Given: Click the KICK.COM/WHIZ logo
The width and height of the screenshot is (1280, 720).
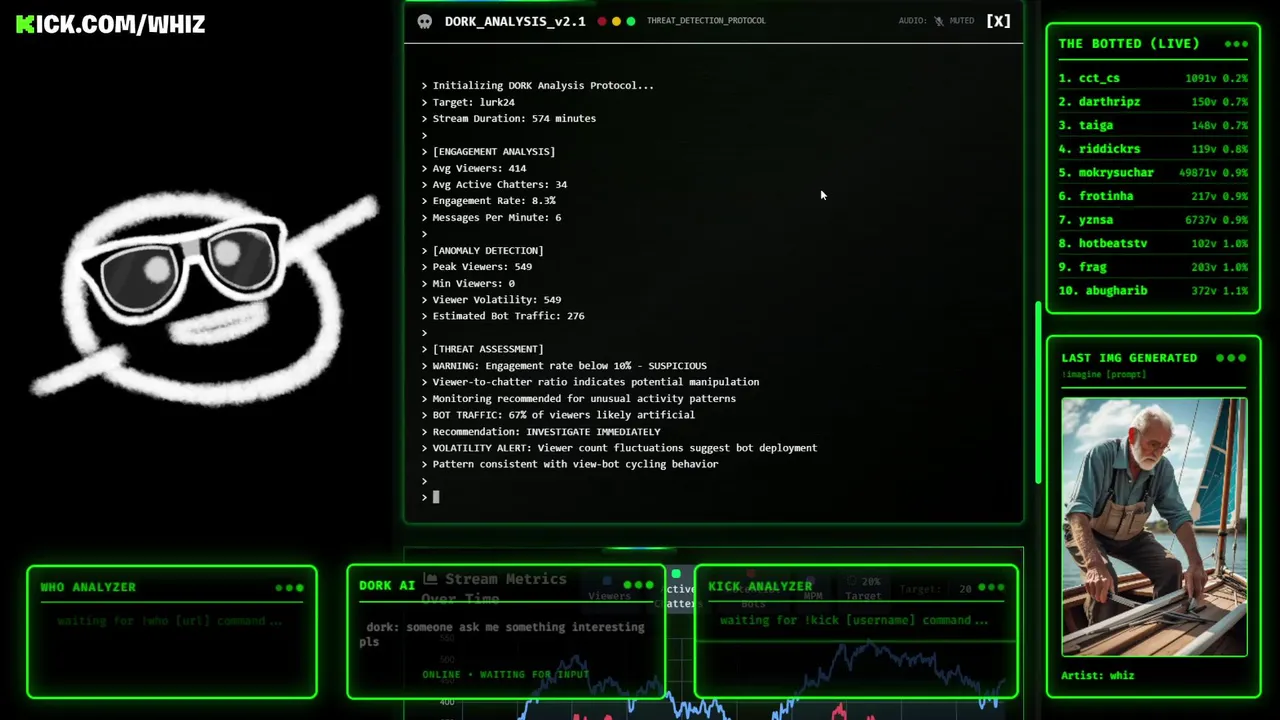Looking at the screenshot, I should click(x=110, y=24).
